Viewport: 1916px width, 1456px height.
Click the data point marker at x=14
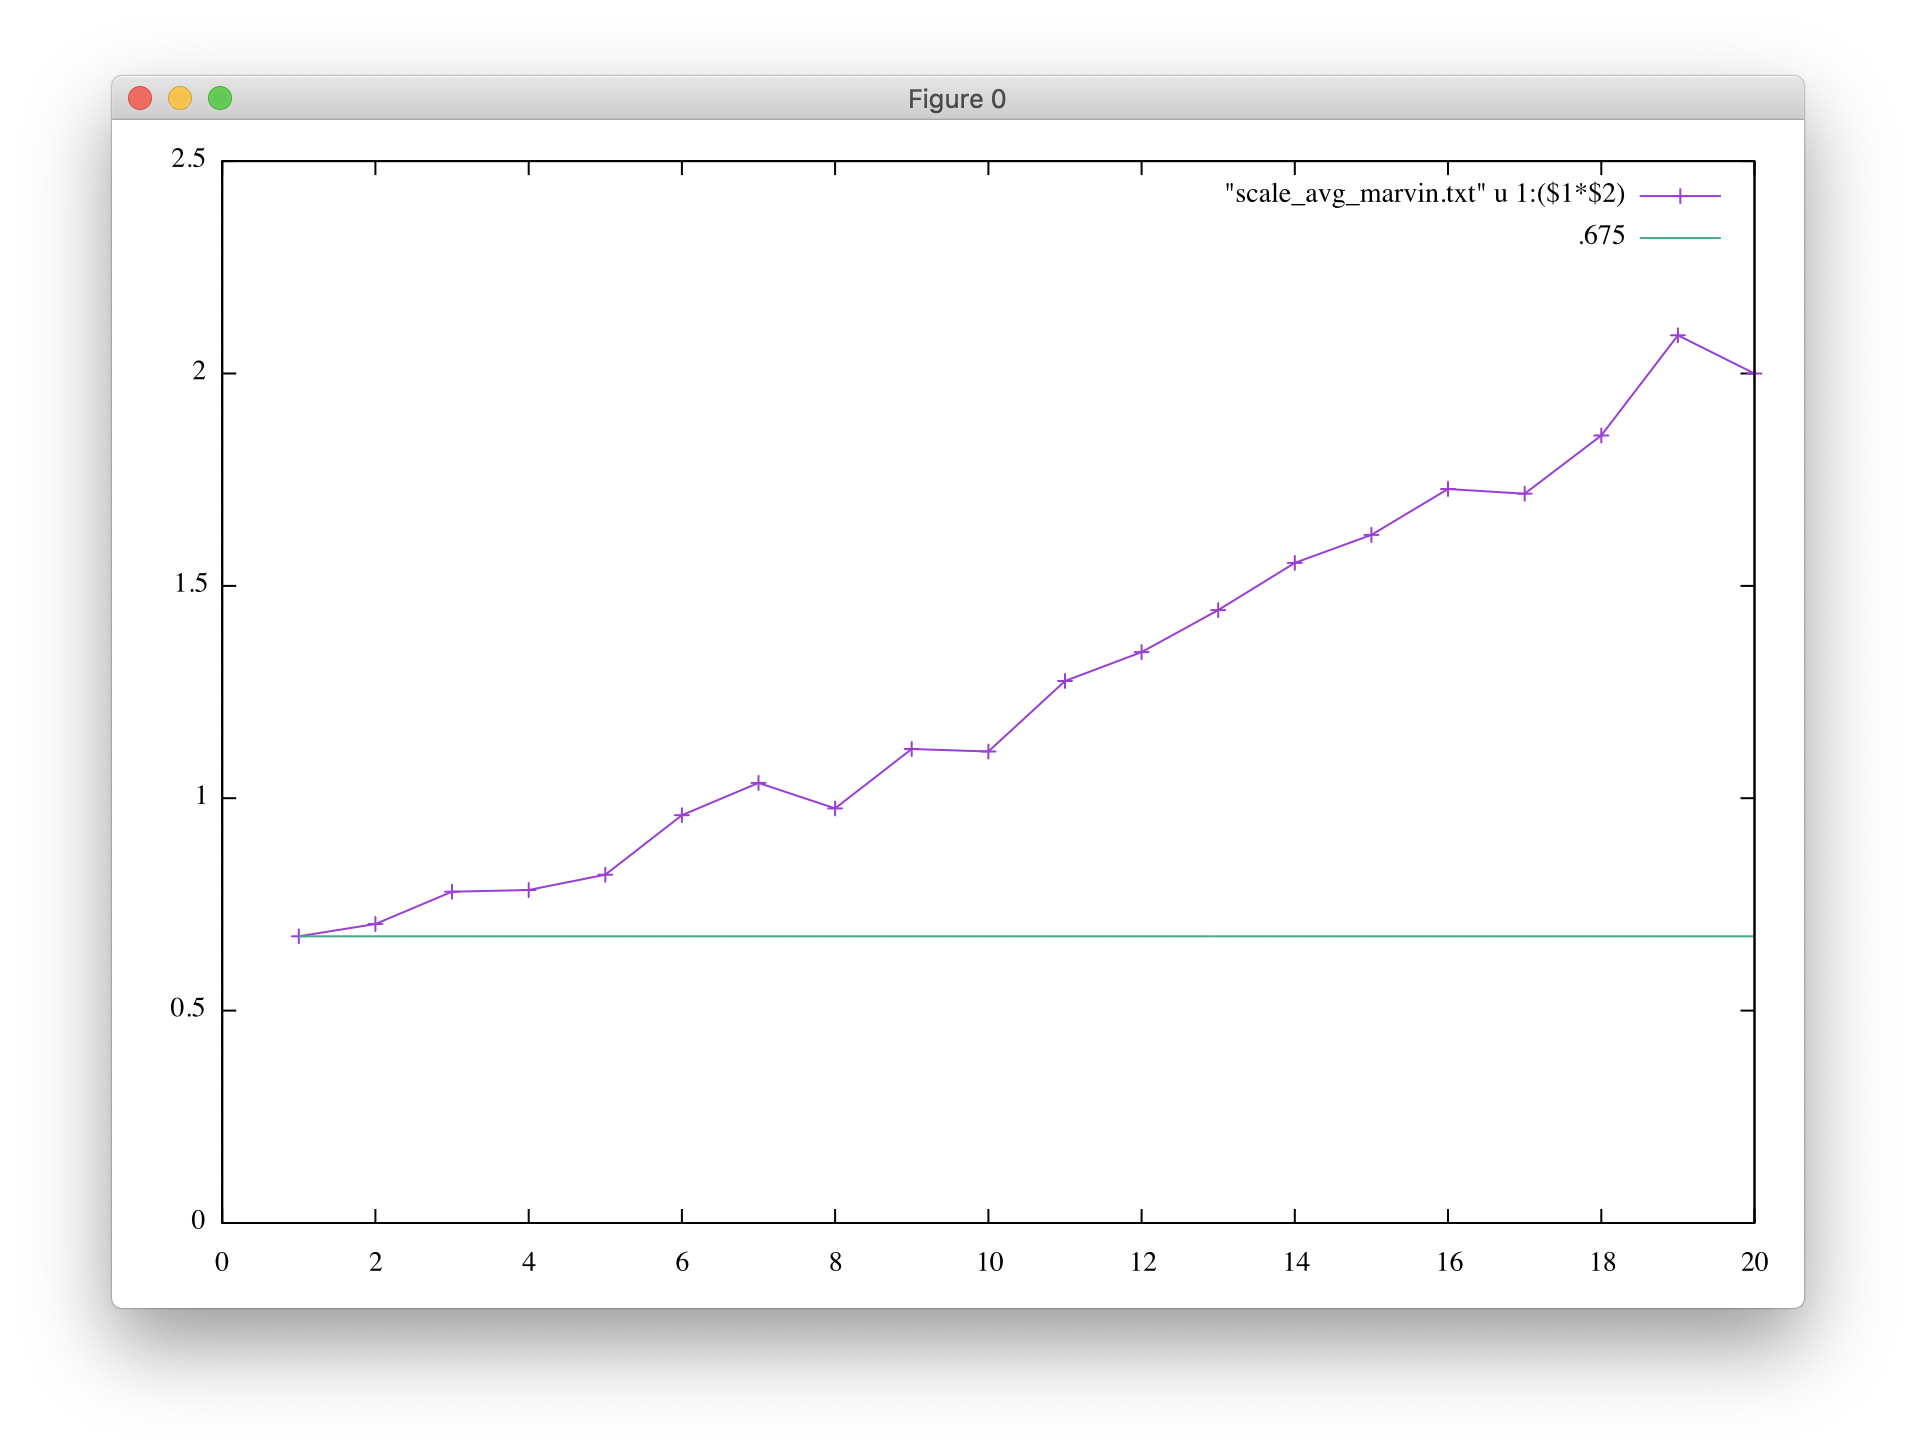1295,561
